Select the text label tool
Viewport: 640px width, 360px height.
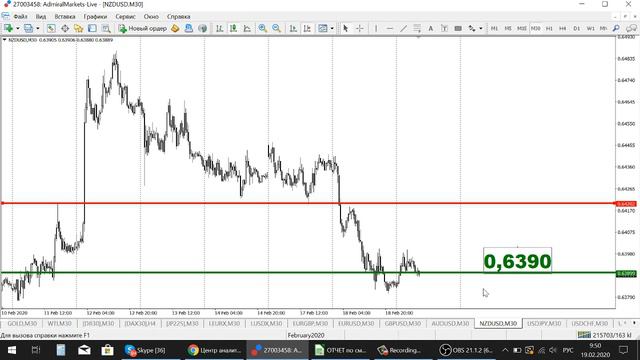click(x=444, y=28)
